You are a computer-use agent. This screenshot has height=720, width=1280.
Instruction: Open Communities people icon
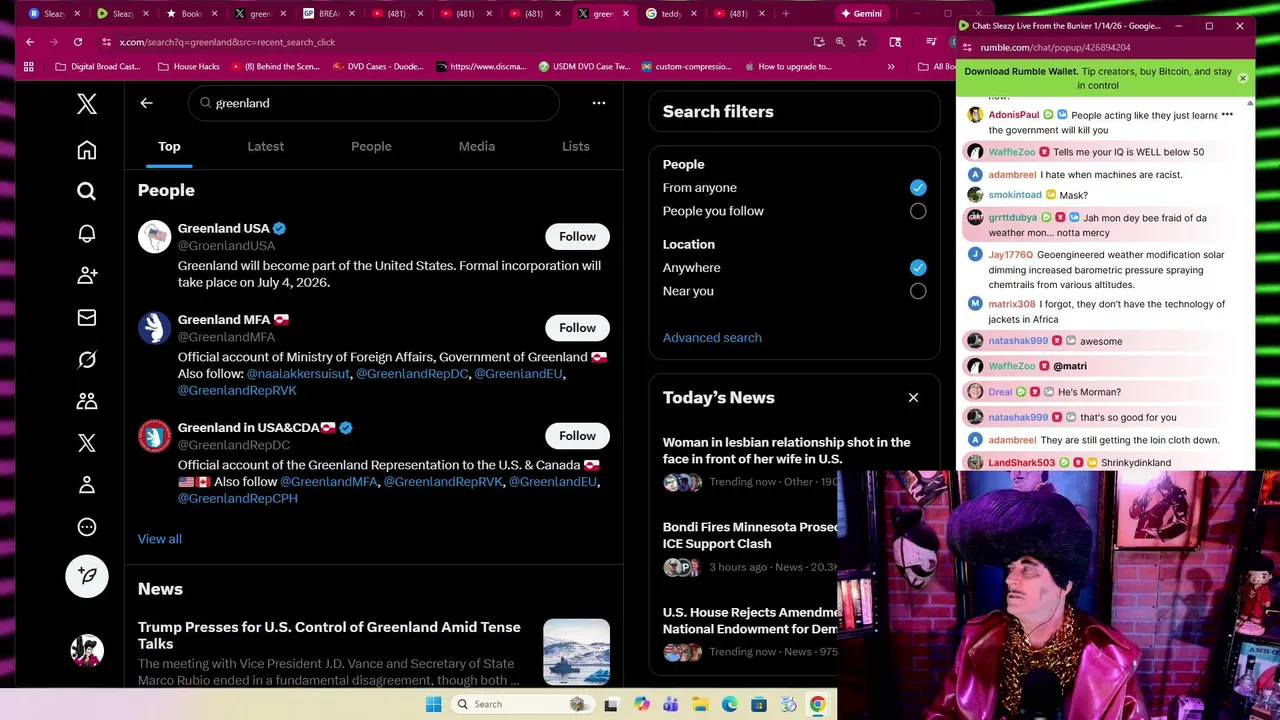(x=87, y=401)
